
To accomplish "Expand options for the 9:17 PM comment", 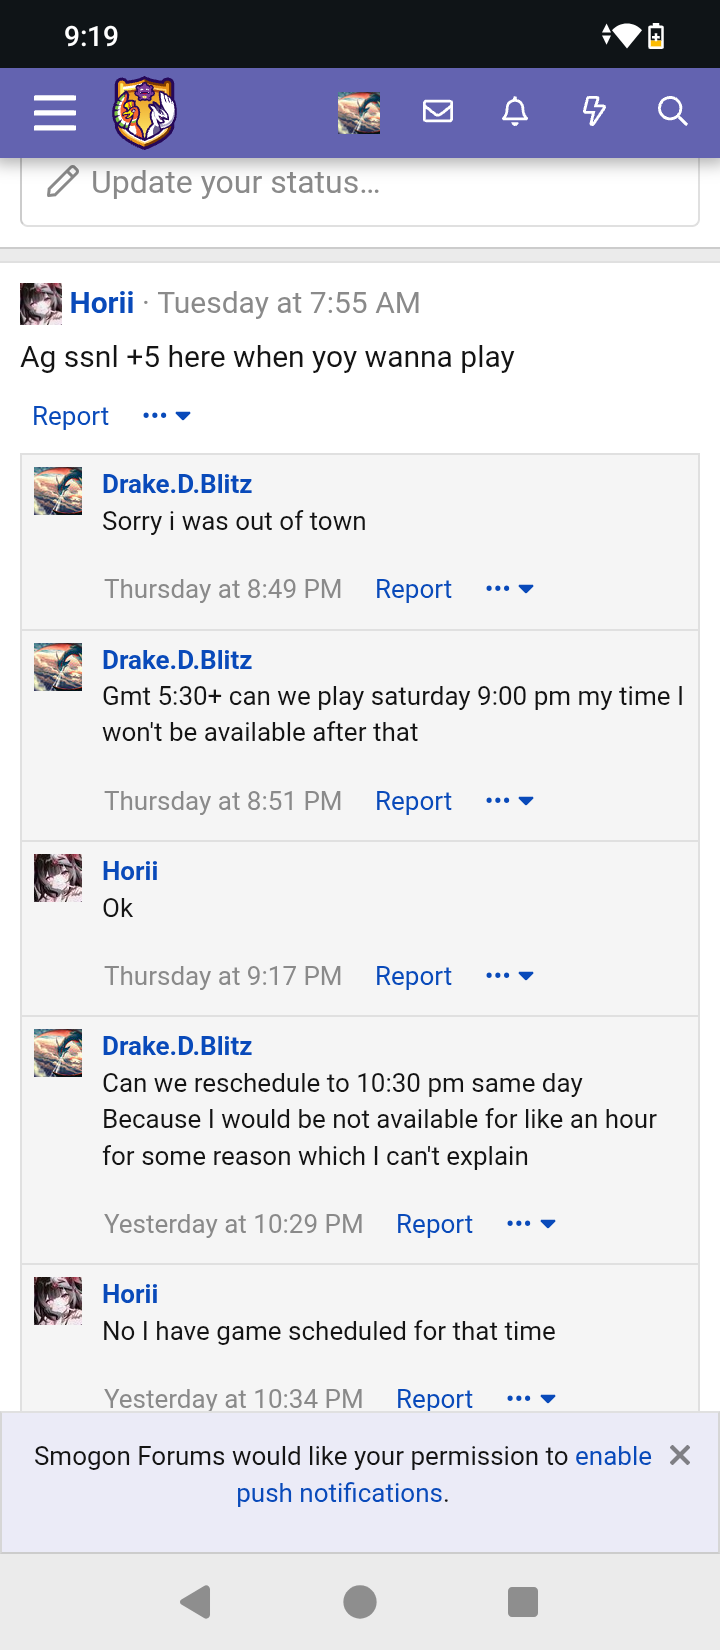I will pyautogui.click(x=509, y=976).
